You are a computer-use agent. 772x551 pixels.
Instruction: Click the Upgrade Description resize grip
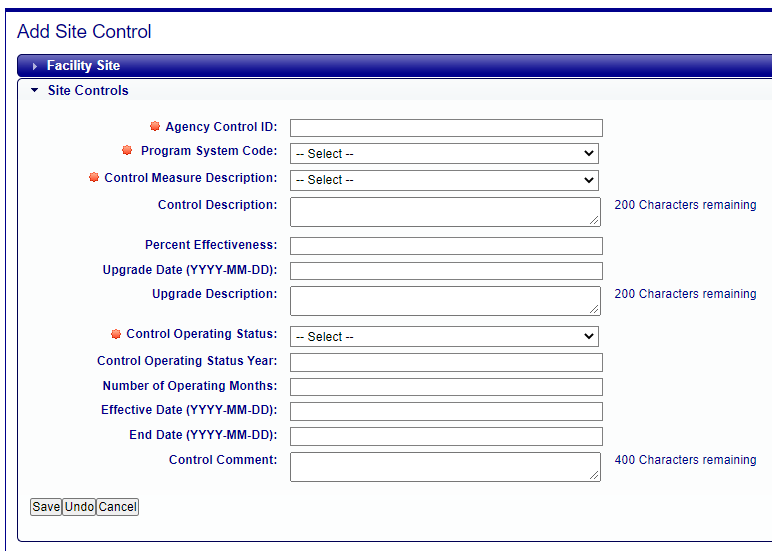point(594,309)
